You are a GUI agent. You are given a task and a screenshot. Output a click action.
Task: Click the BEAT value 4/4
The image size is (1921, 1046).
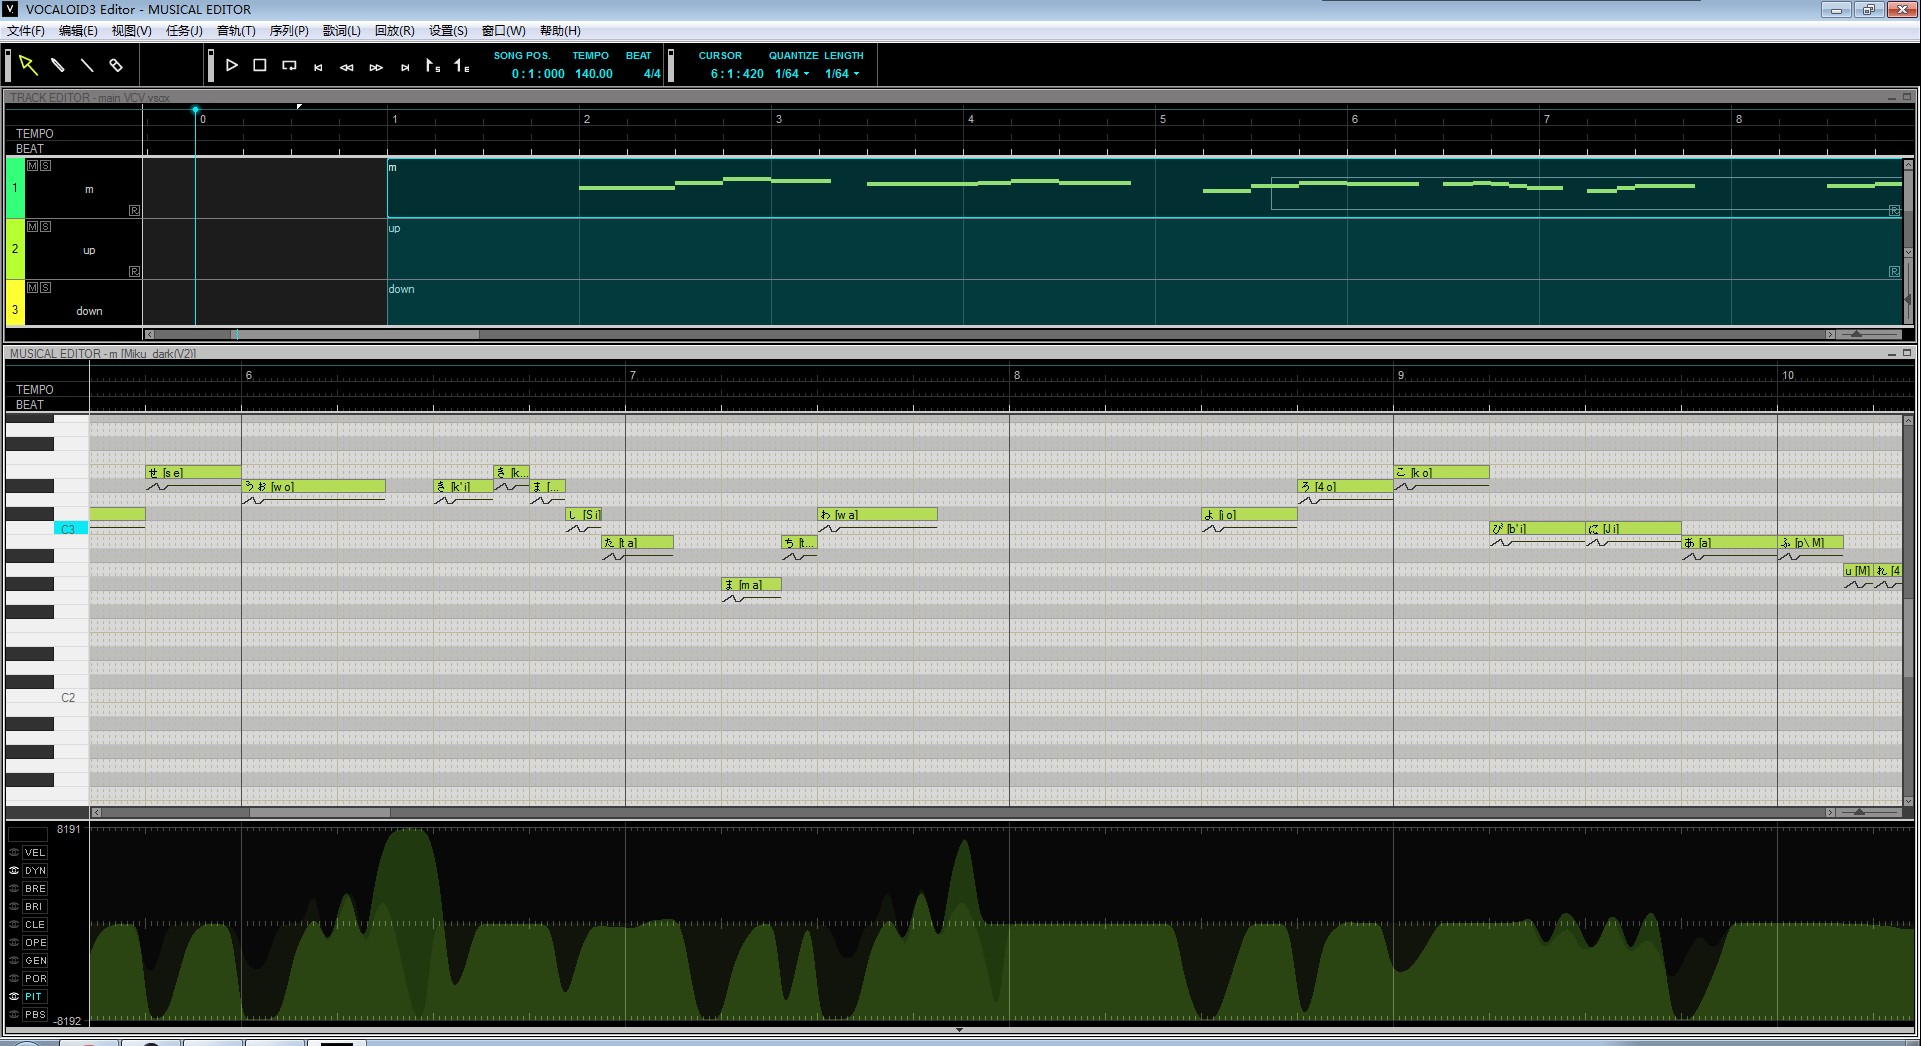point(652,74)
